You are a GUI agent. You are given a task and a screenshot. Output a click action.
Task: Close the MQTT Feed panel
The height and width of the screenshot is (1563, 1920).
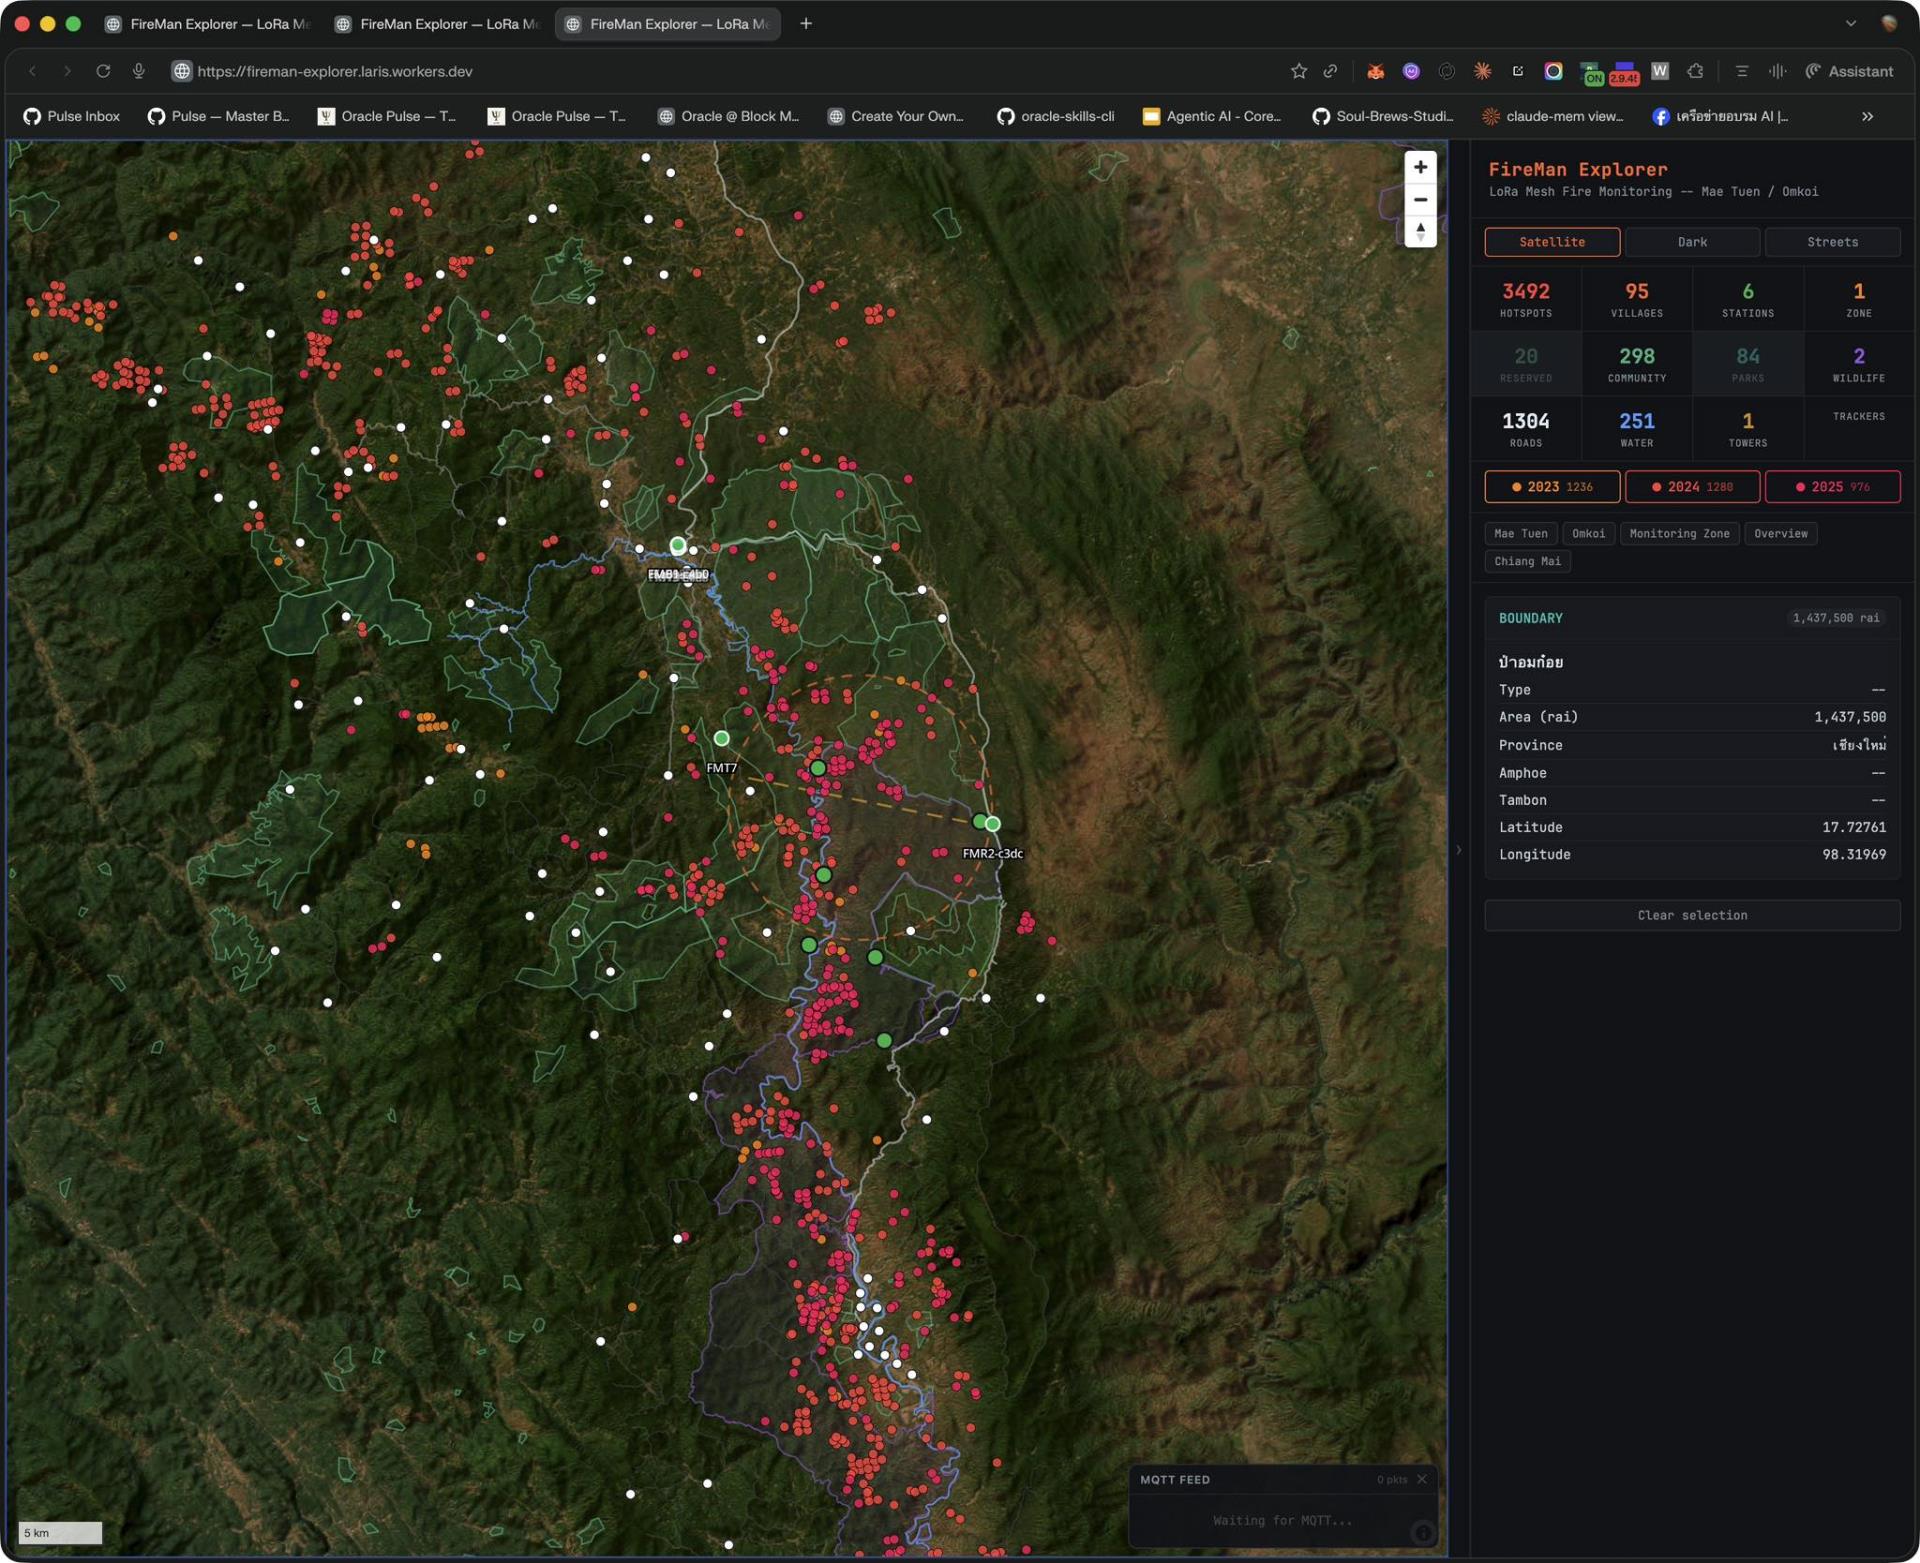[1421, 1479]
